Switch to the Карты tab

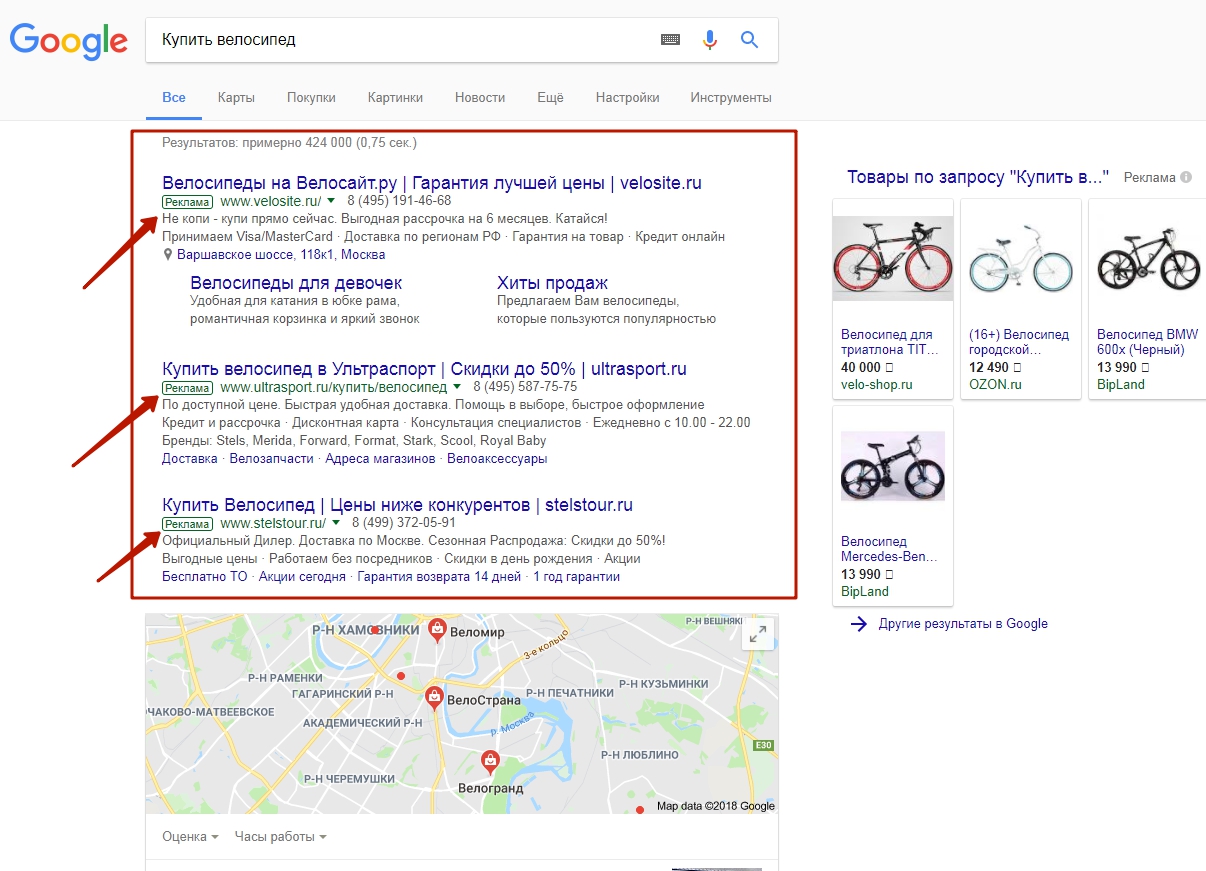(236, 98)
